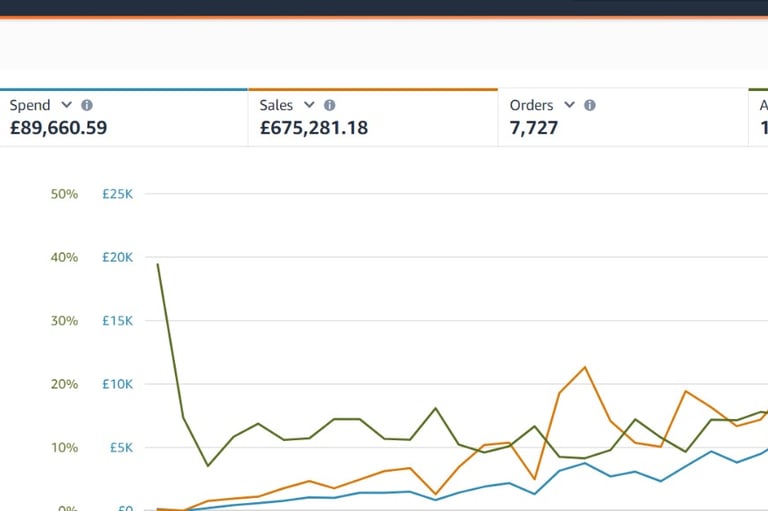Click the info icon beside Orders

[590, 105]
